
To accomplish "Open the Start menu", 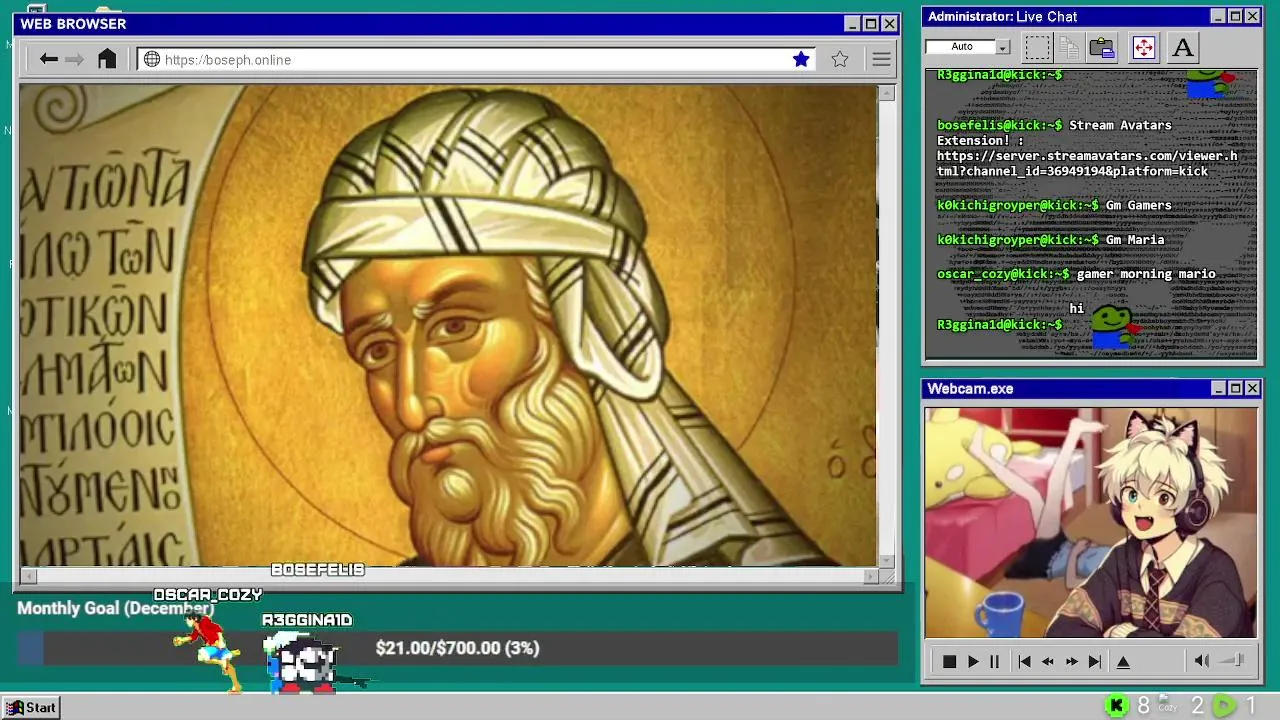I will tap(31, 707).
